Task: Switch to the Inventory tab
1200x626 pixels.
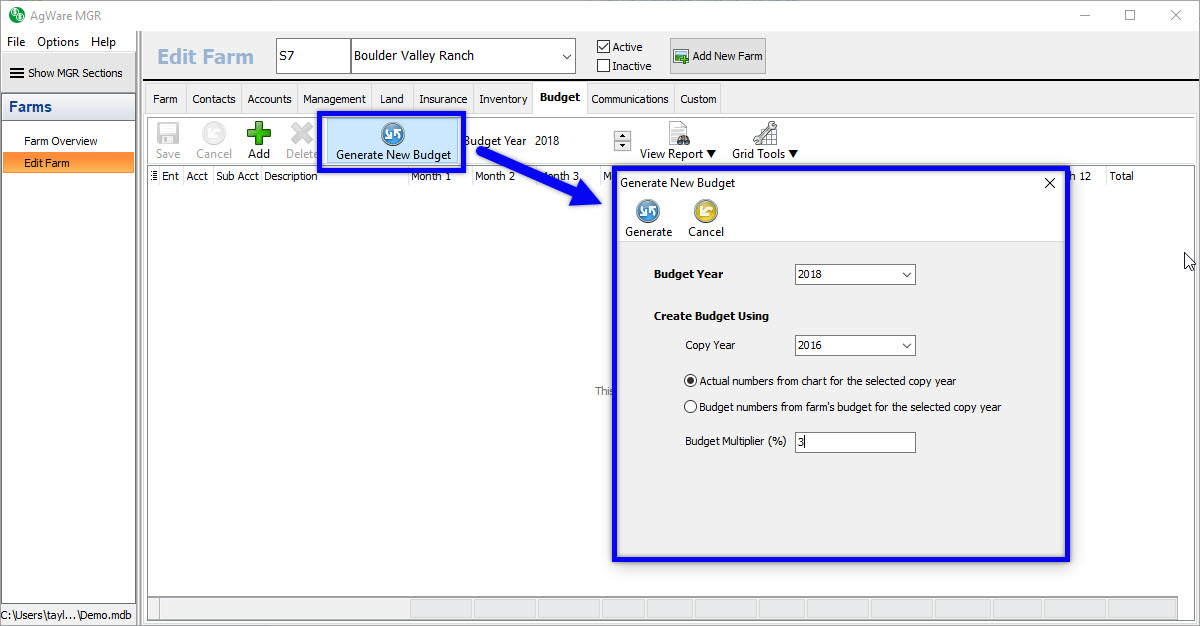Action: [502, 99]
